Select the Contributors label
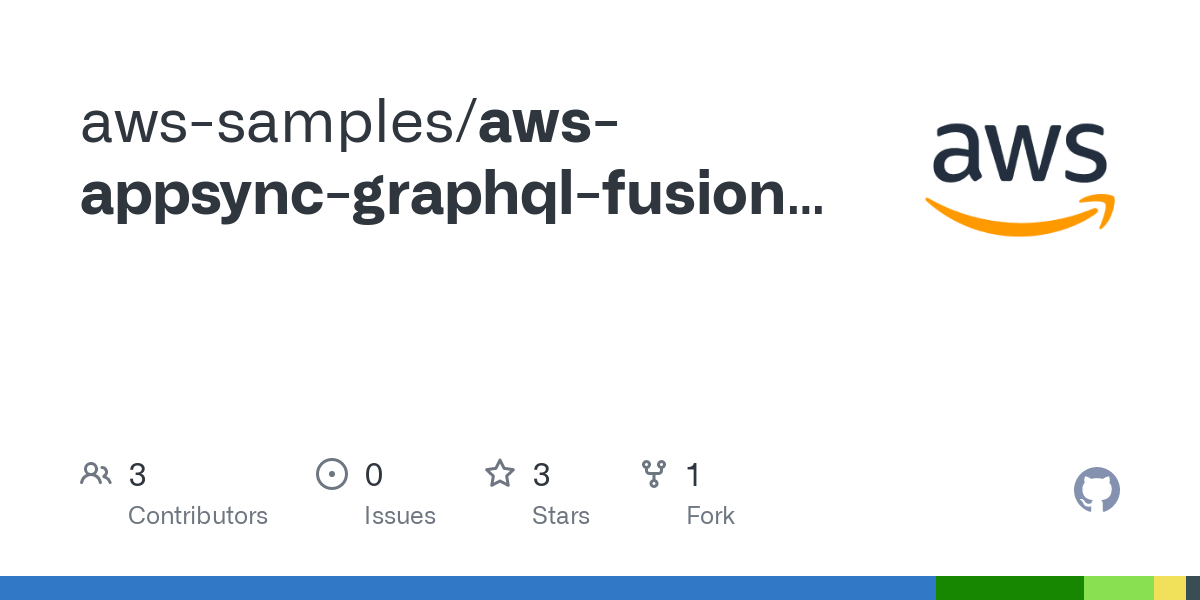This screenshot has width=1200, height=600. coord(198,516)
